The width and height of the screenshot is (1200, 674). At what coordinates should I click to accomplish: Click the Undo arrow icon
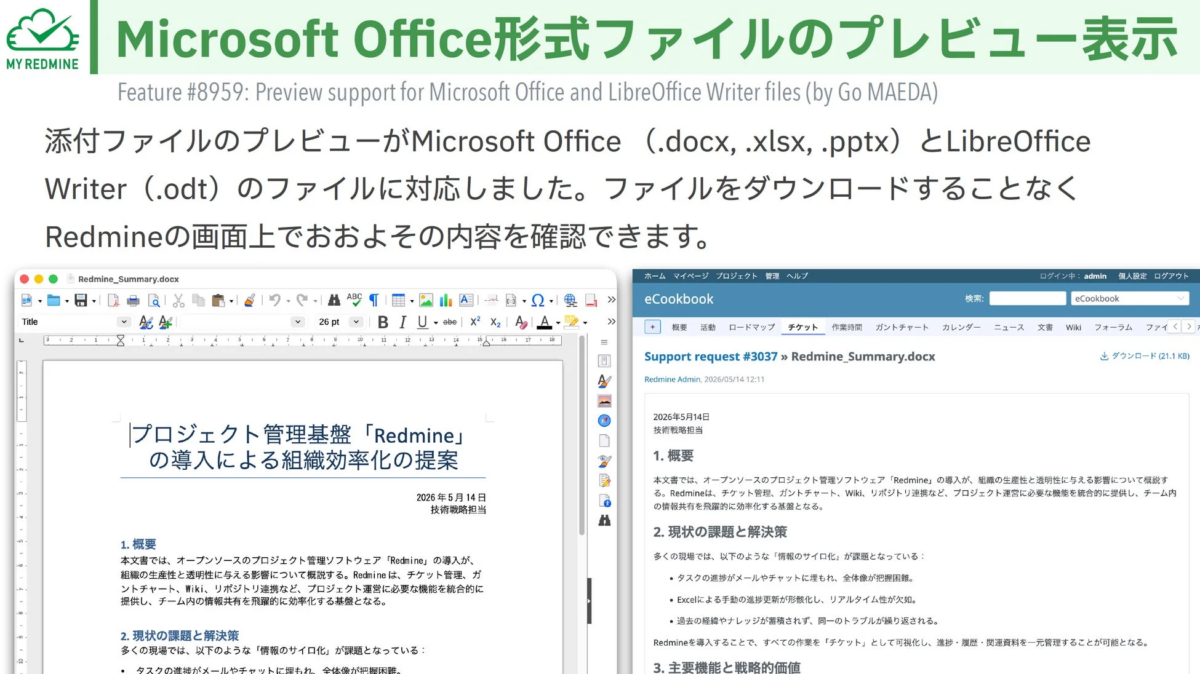click(x=274, y=299)
